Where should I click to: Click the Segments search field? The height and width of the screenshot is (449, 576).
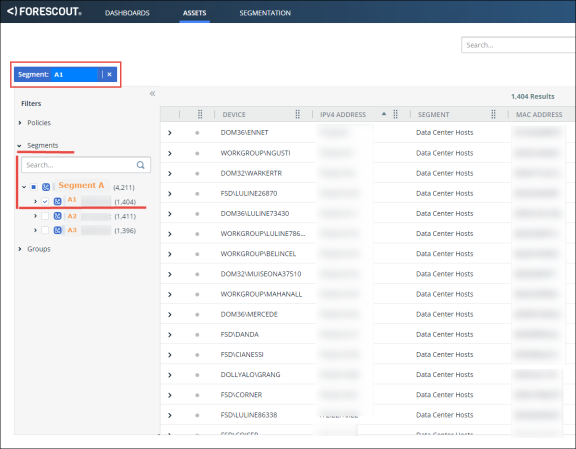(x=86, y=165)
